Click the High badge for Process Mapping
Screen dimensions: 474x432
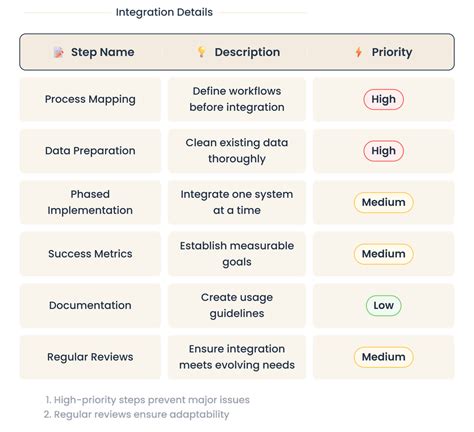383,99
